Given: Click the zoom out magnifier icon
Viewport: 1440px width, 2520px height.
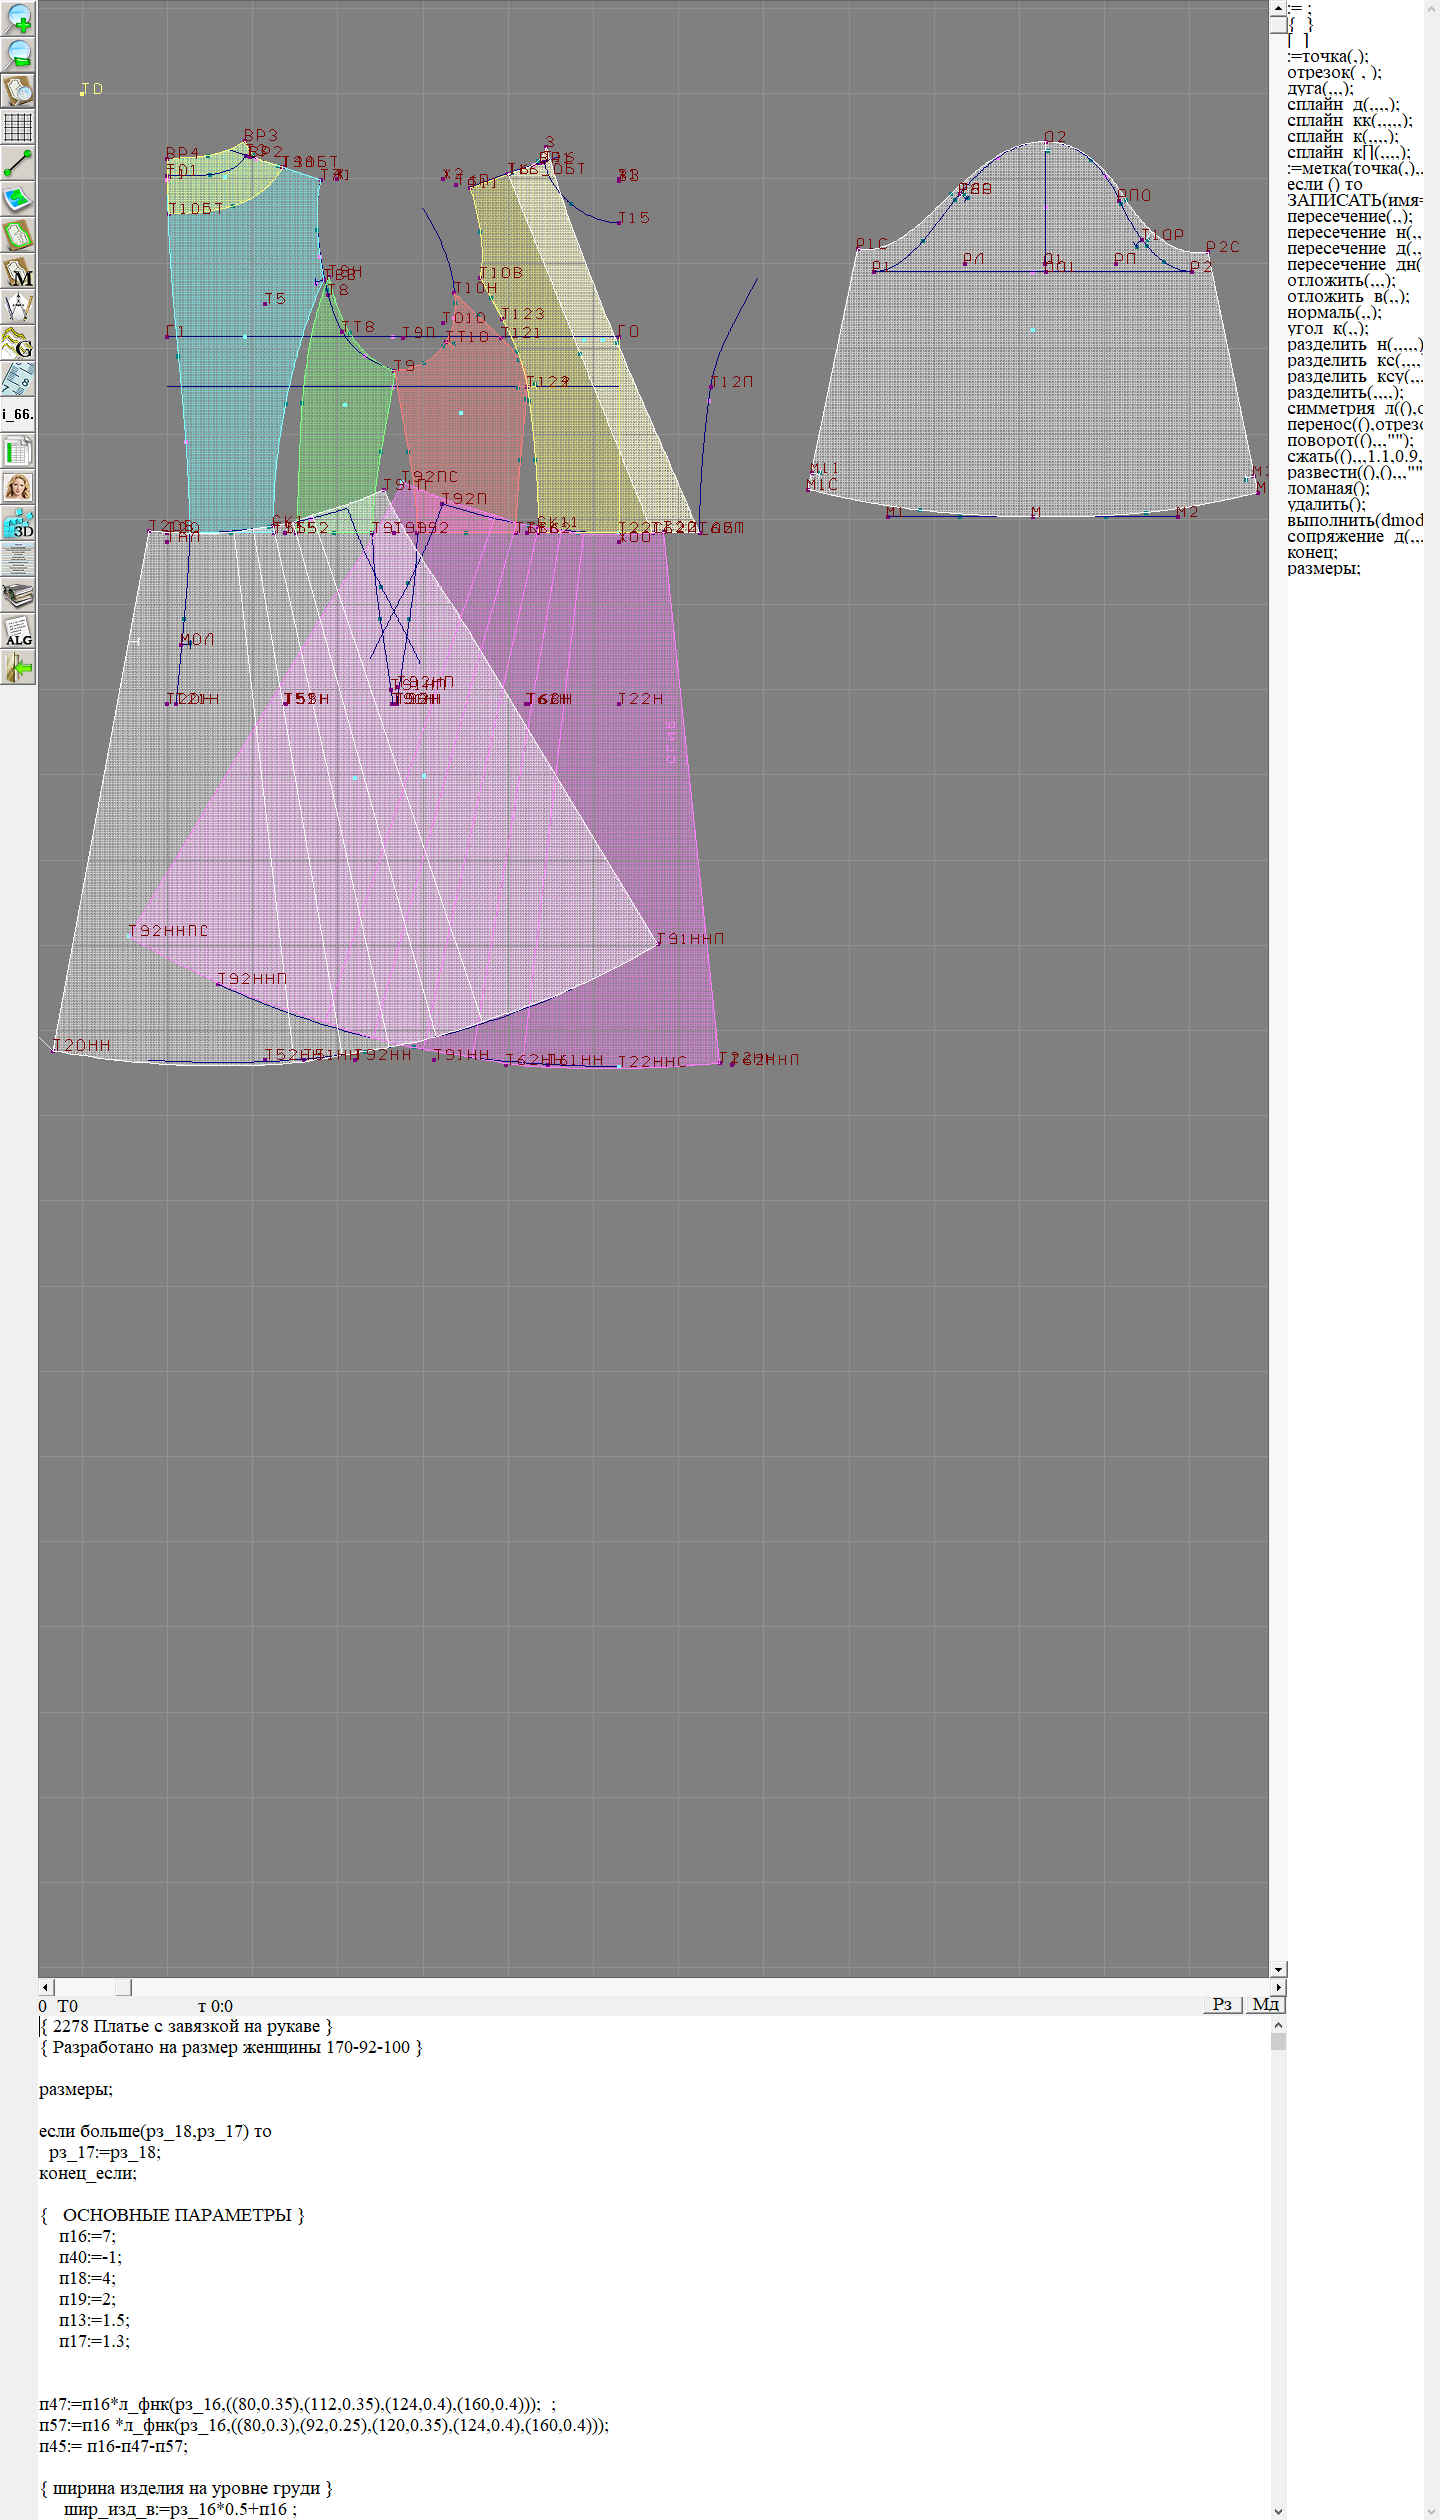Looking at the screenshot, I should pyautogui.click(x=18, y=54).
